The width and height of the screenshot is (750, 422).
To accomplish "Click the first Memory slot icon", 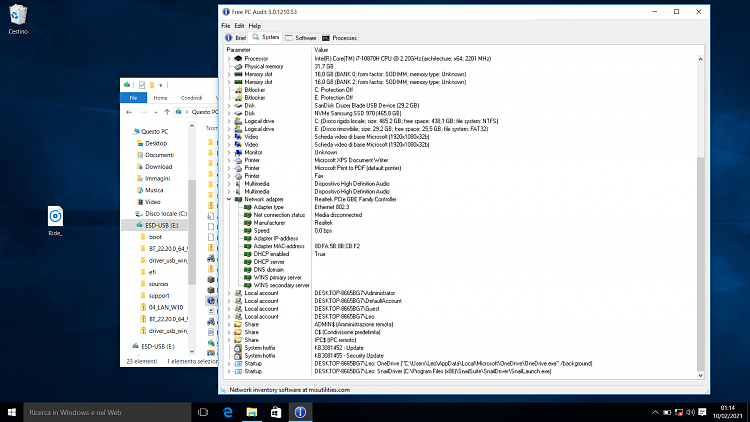I will click(238, 75).
